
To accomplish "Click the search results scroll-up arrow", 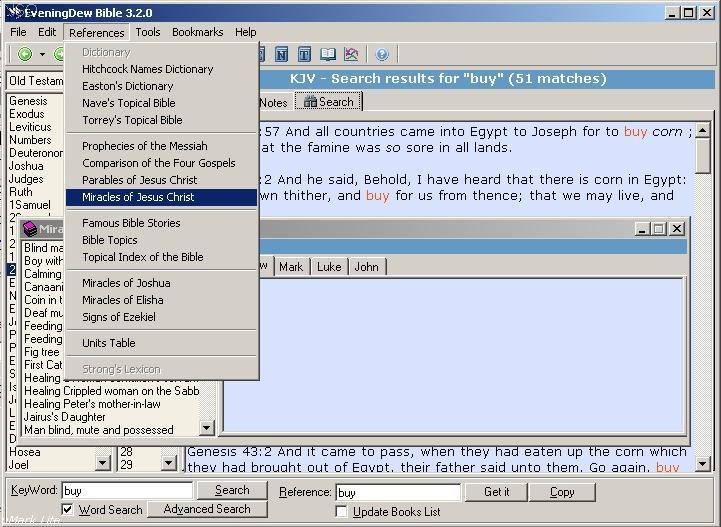I will click(702, 131).
